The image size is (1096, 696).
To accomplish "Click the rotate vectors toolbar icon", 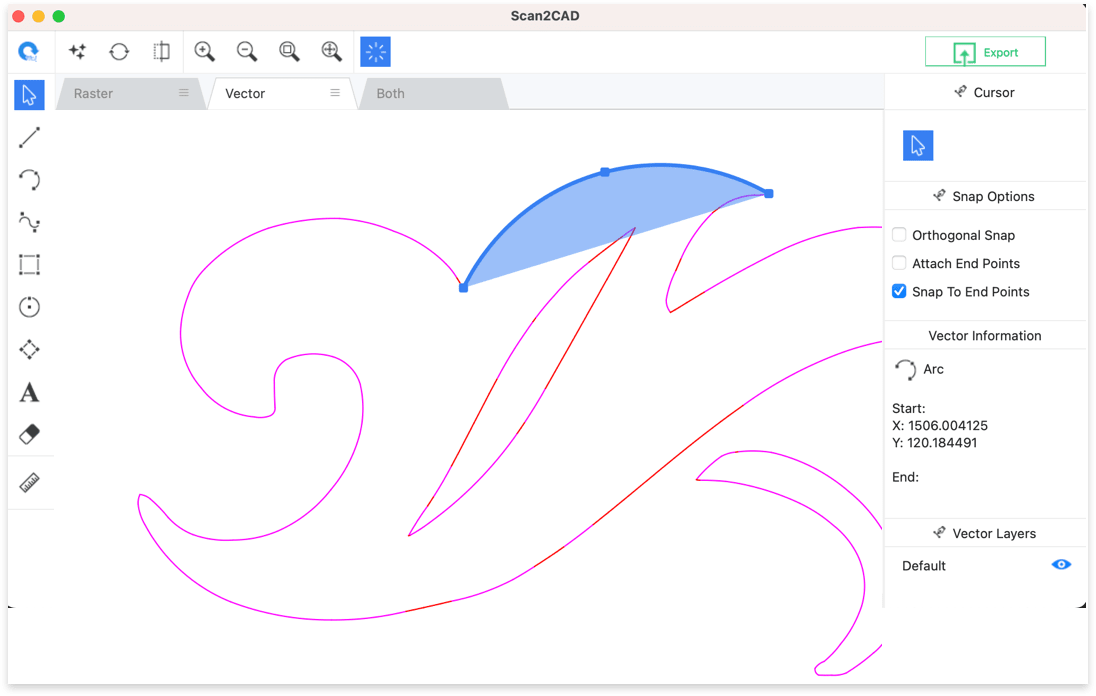I will [x=119, y=51].
